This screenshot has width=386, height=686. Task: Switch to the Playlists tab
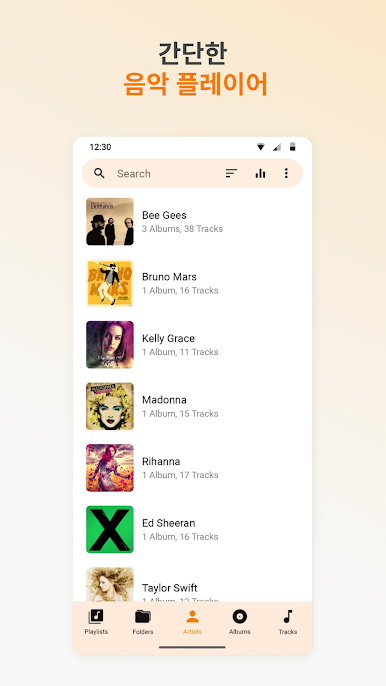click(96, 622)
